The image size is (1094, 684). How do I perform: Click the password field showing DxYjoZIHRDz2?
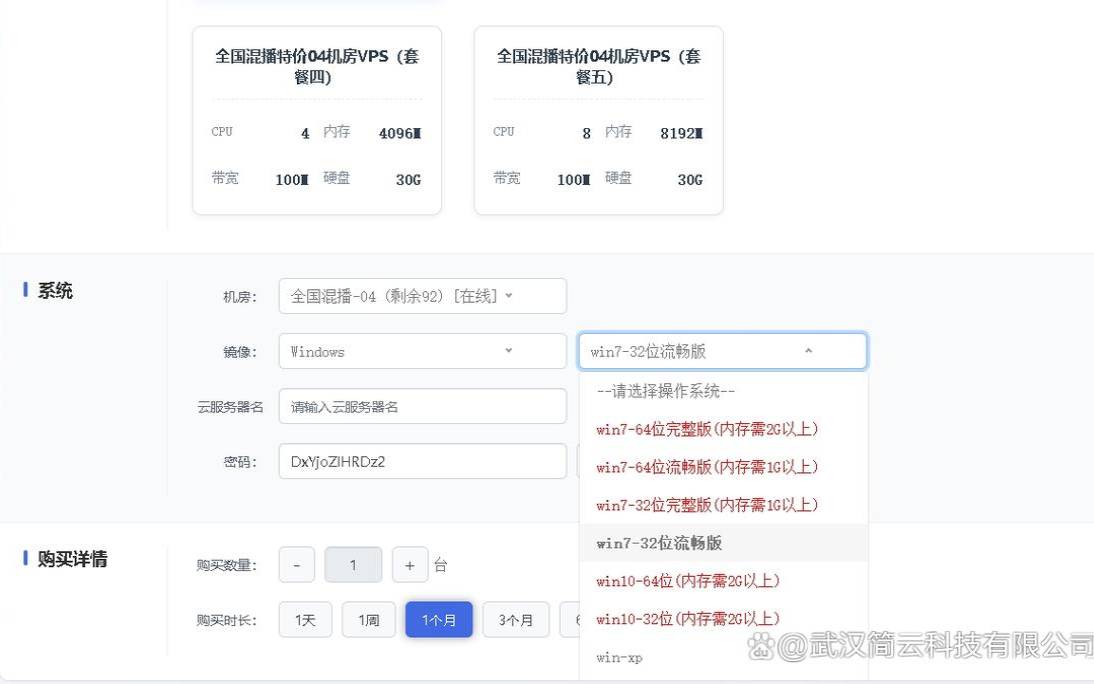click(x=422, y=461)
